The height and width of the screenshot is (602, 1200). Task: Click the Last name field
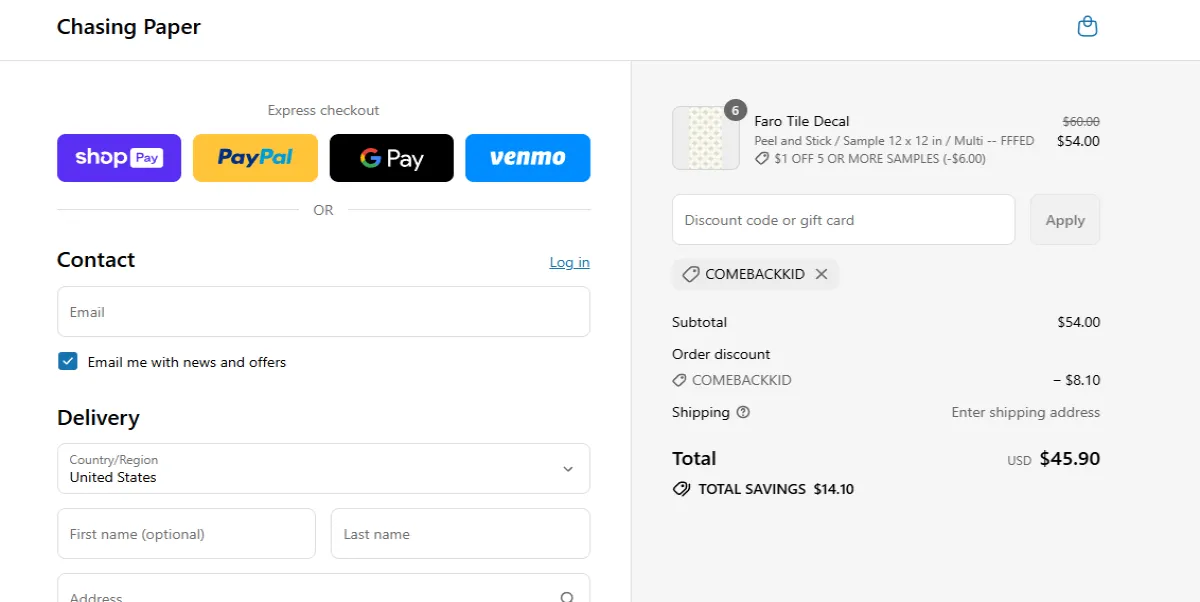point(460,533)
